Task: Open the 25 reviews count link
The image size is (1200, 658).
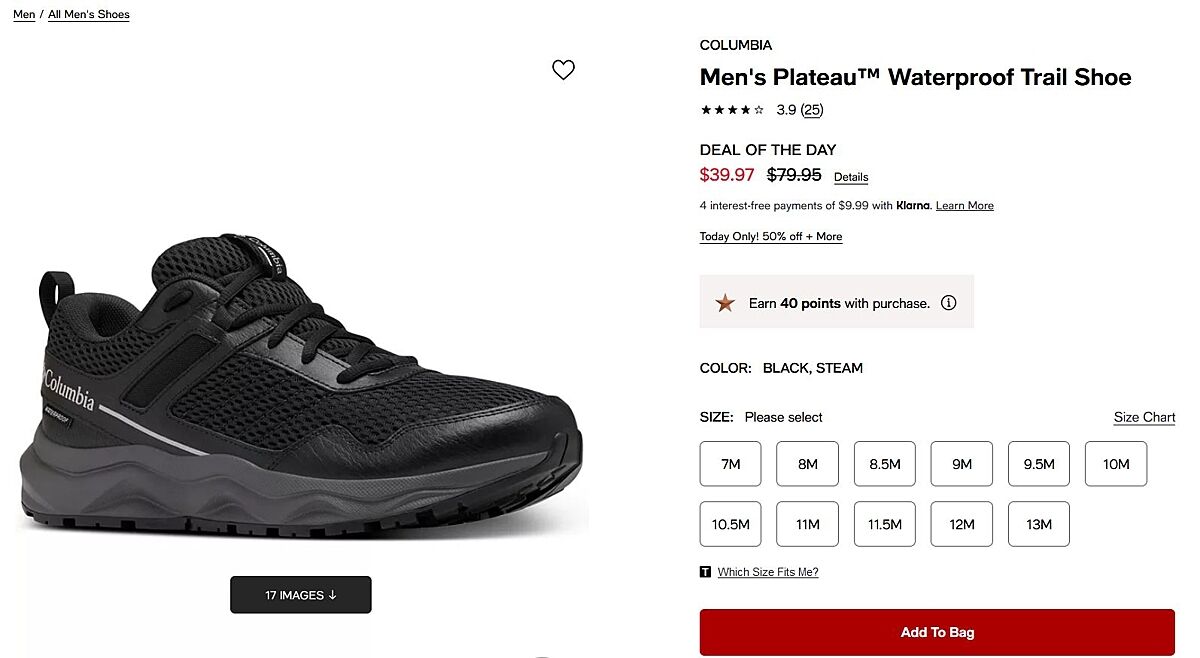Action: [812, 110]
